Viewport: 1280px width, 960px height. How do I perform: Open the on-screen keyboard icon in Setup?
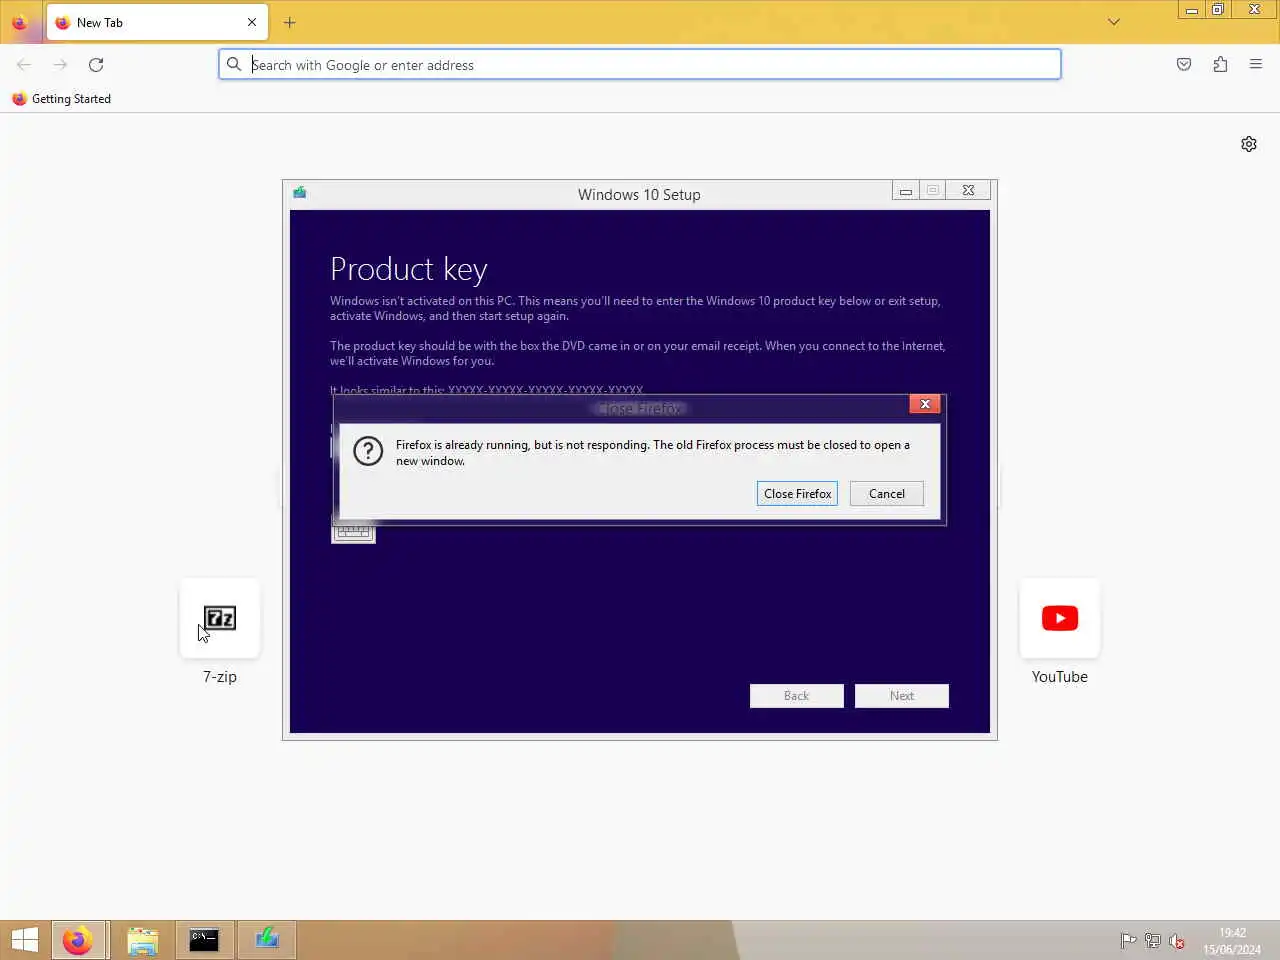[x=353, y=532]
